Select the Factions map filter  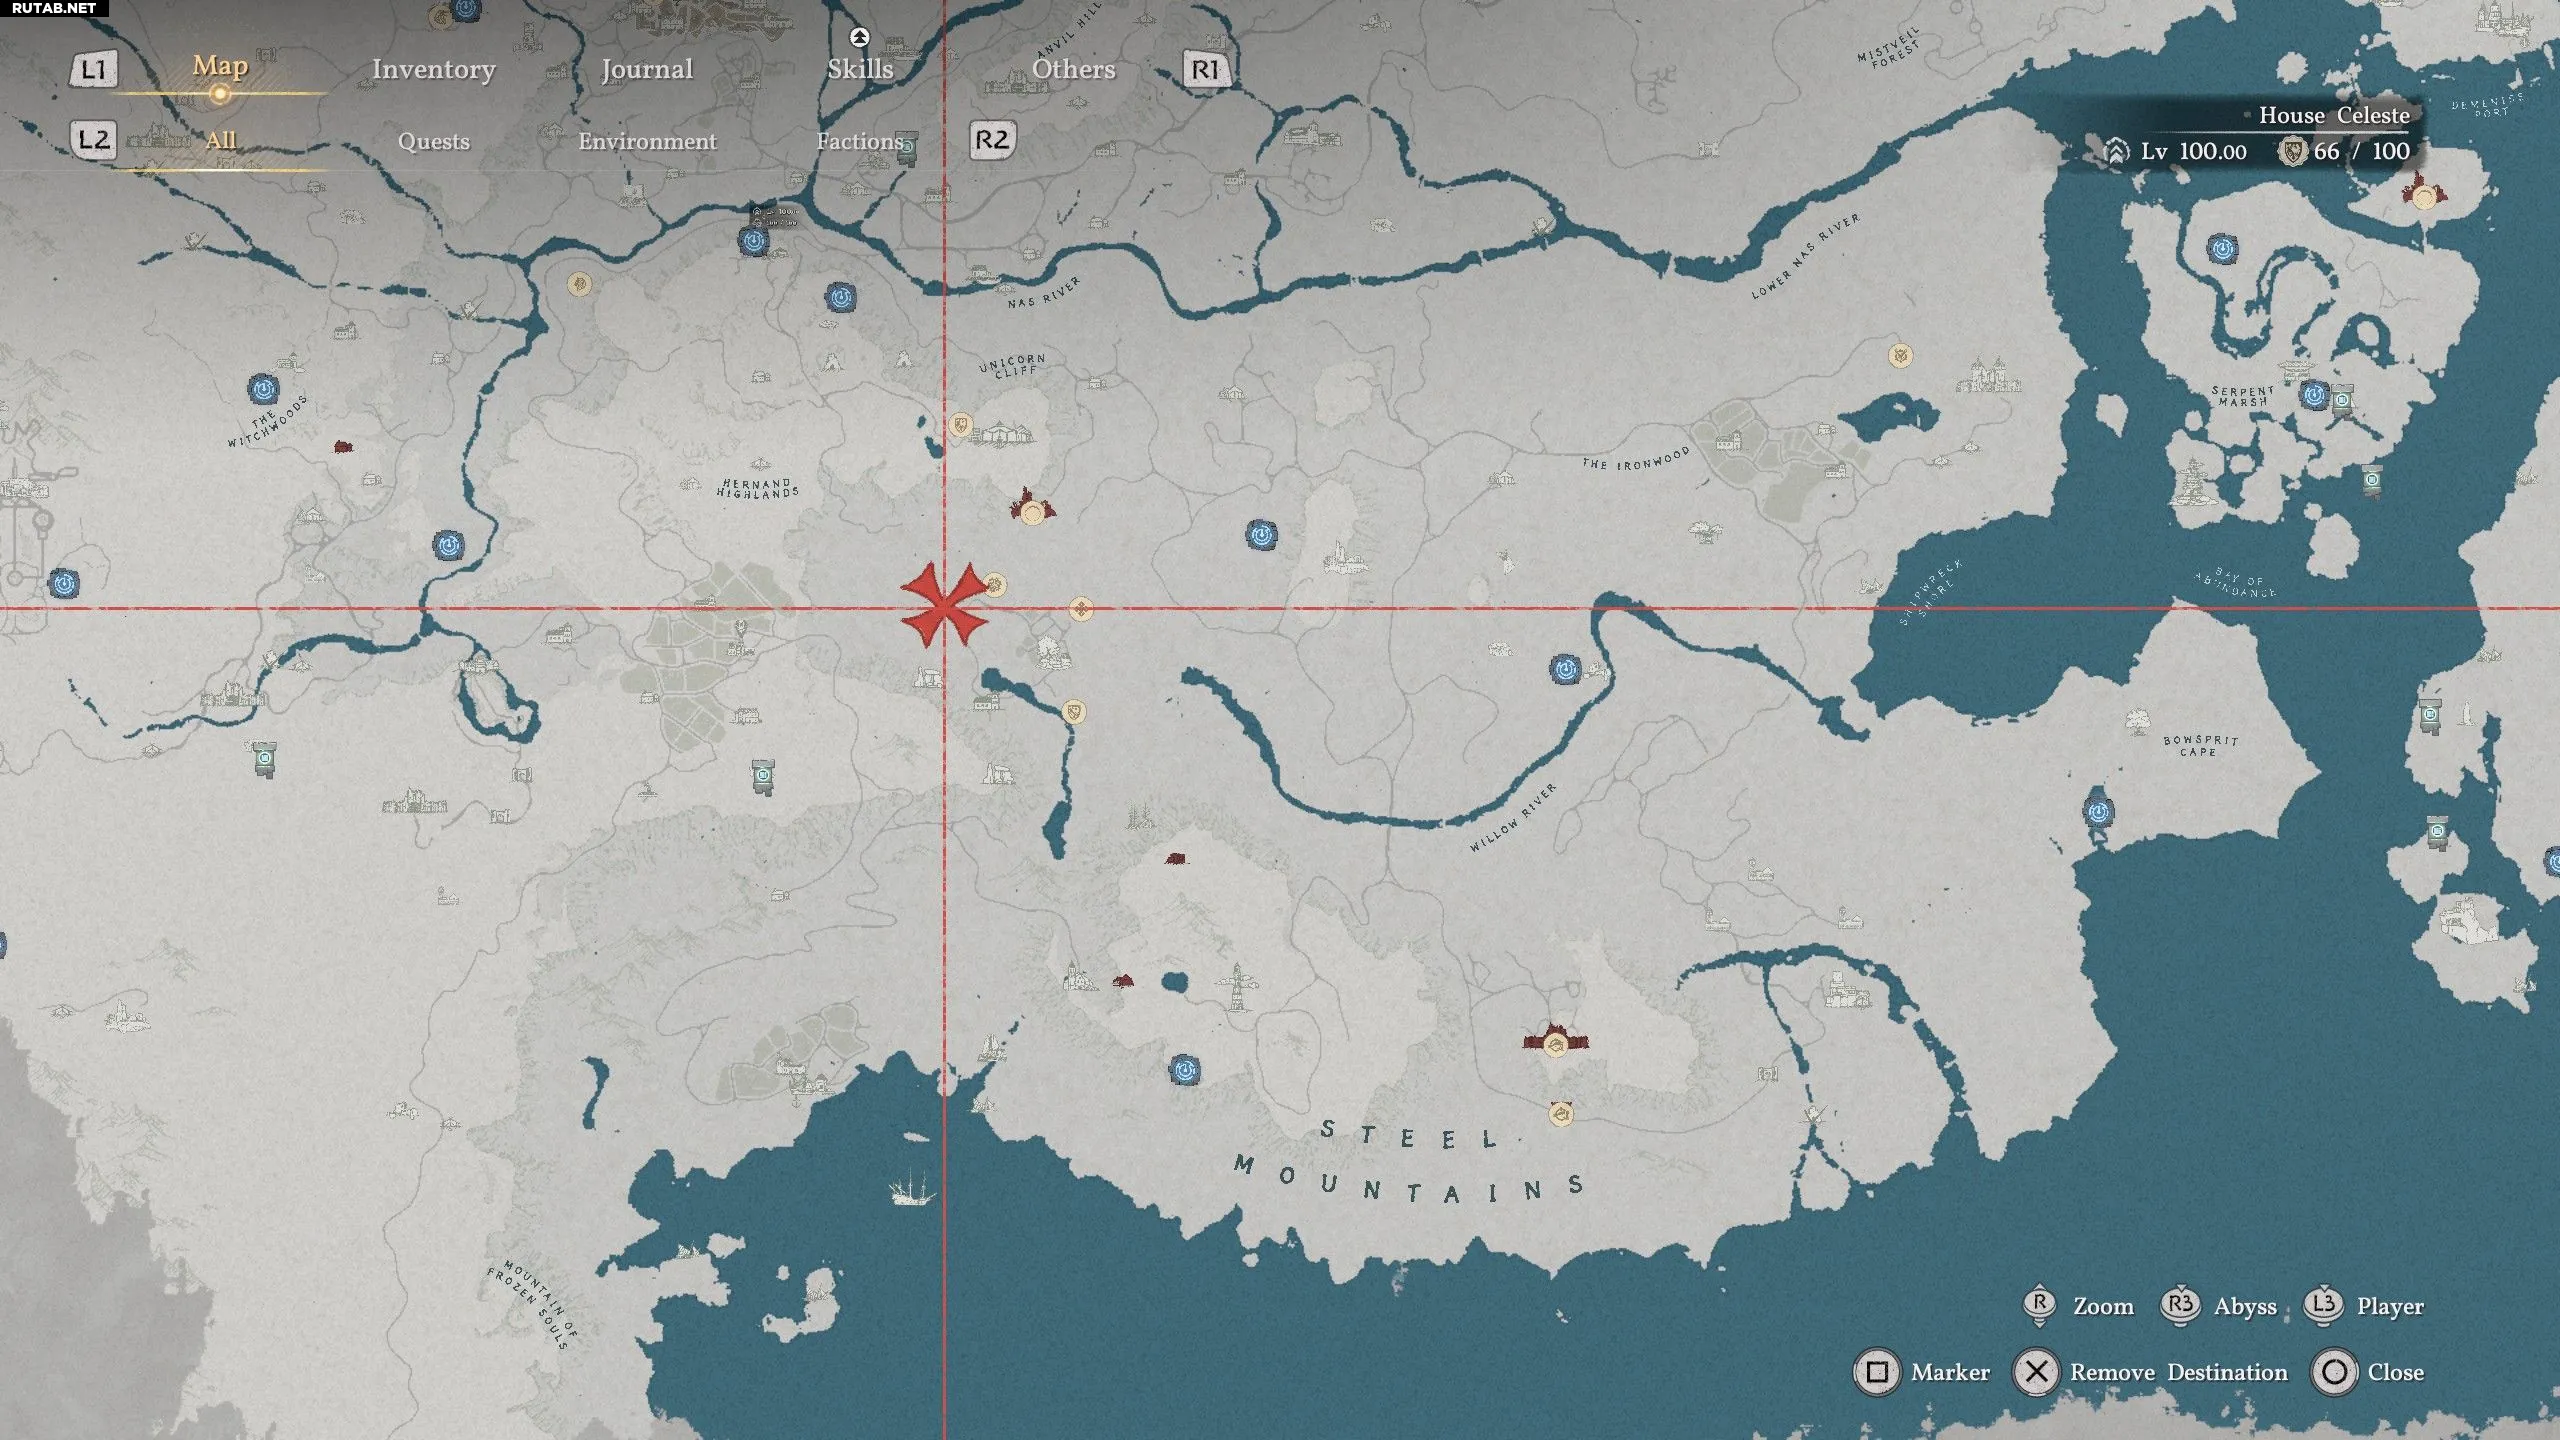[859, 141]
